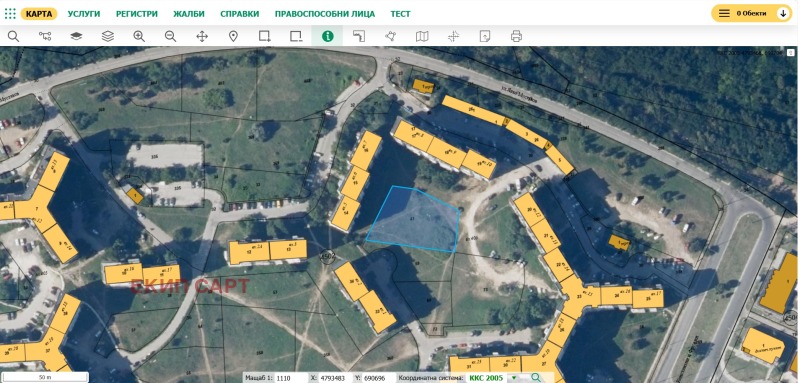Select the zoom in tool

(139, 36)
